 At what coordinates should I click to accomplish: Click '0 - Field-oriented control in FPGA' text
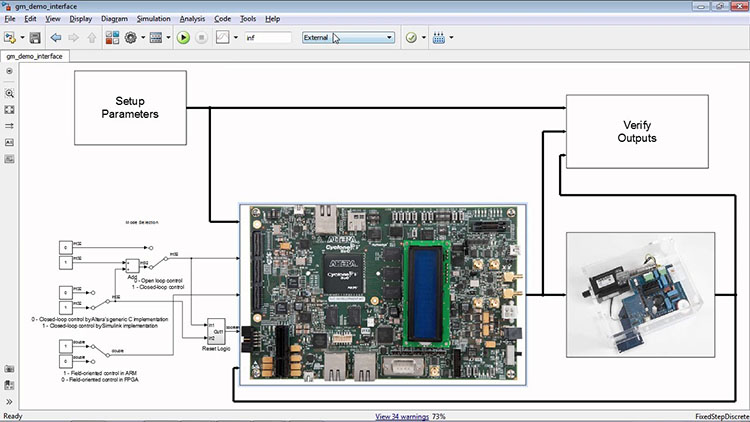[100, 379]
